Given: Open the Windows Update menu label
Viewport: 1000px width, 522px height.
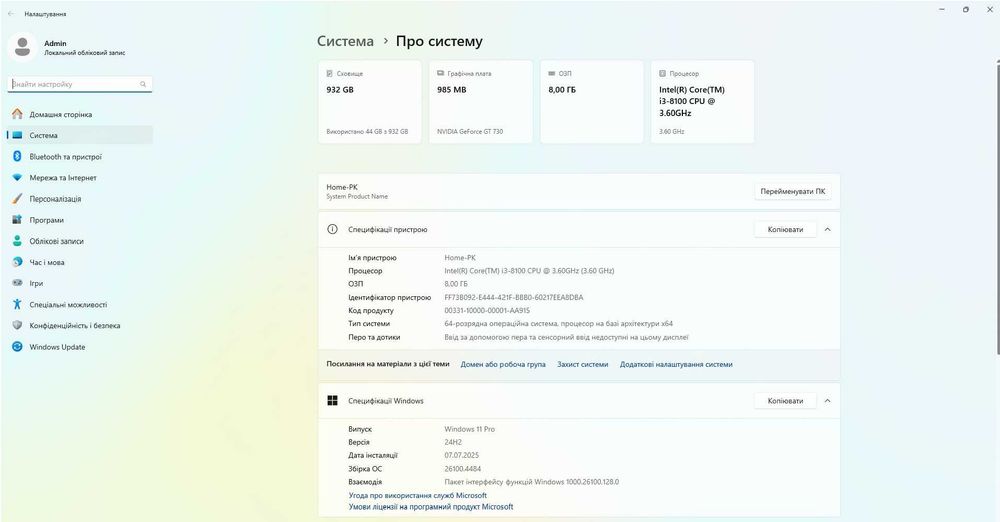Looking at the screenshot, I should [57, 347].
